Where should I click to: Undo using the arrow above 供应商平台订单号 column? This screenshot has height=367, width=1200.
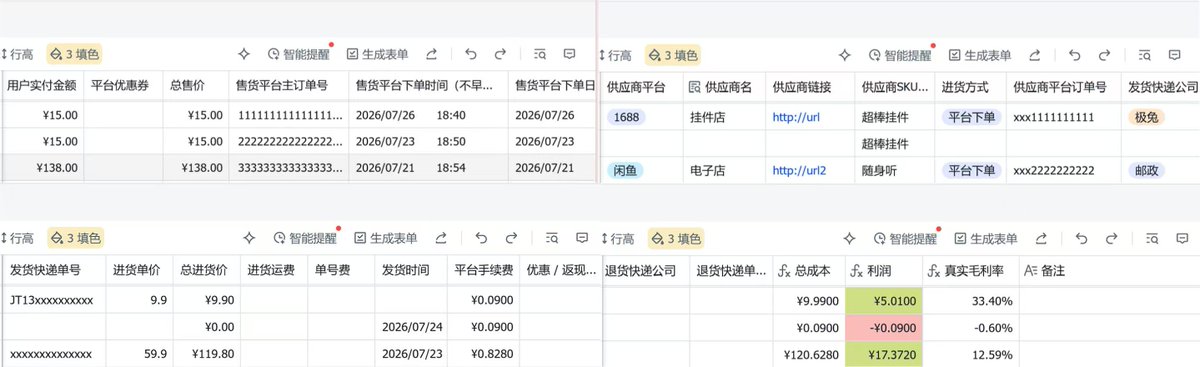[x=1075, y=56]
